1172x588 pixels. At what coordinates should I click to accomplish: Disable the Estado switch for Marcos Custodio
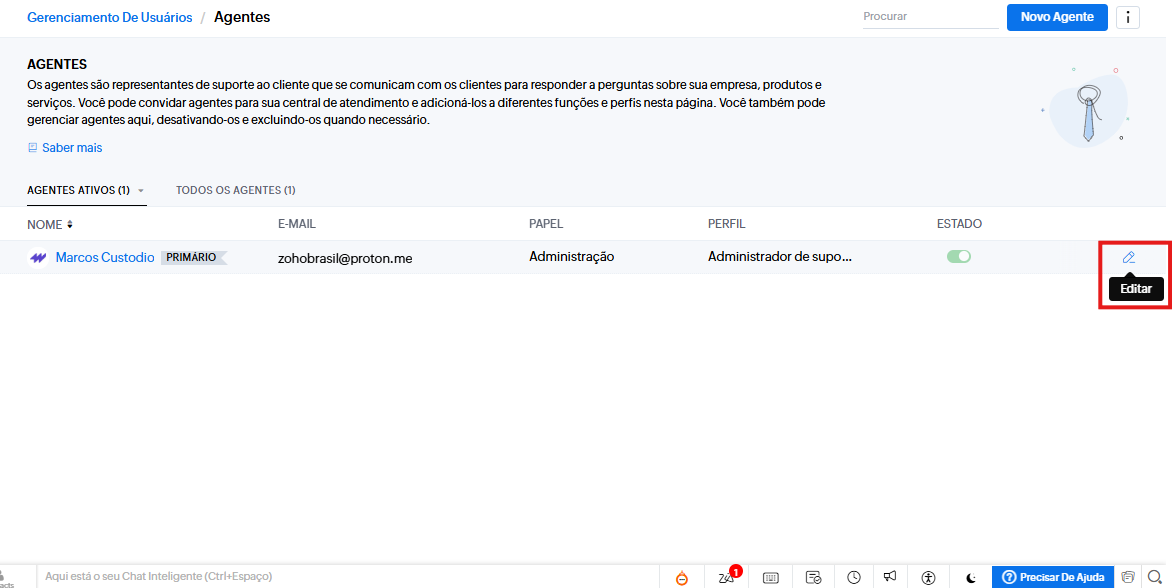click(x=958, y=257)
